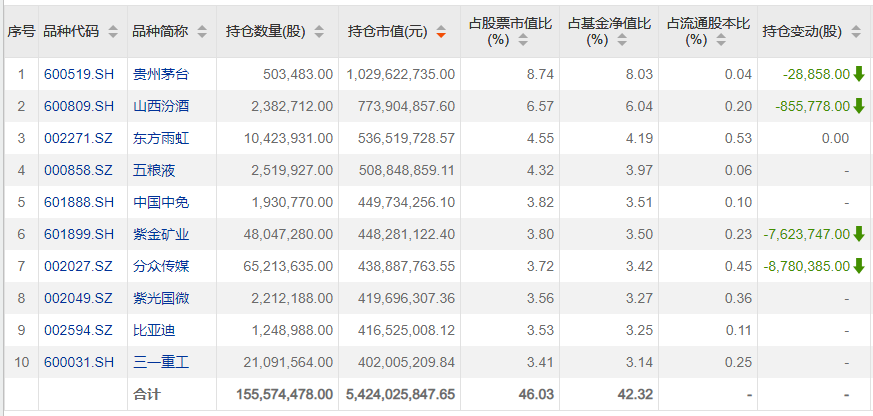Select 东方雨虹 position change 0.00
The height and width of the screenshot is (416, 873).
pyautogui.click(x=835, y=138)
